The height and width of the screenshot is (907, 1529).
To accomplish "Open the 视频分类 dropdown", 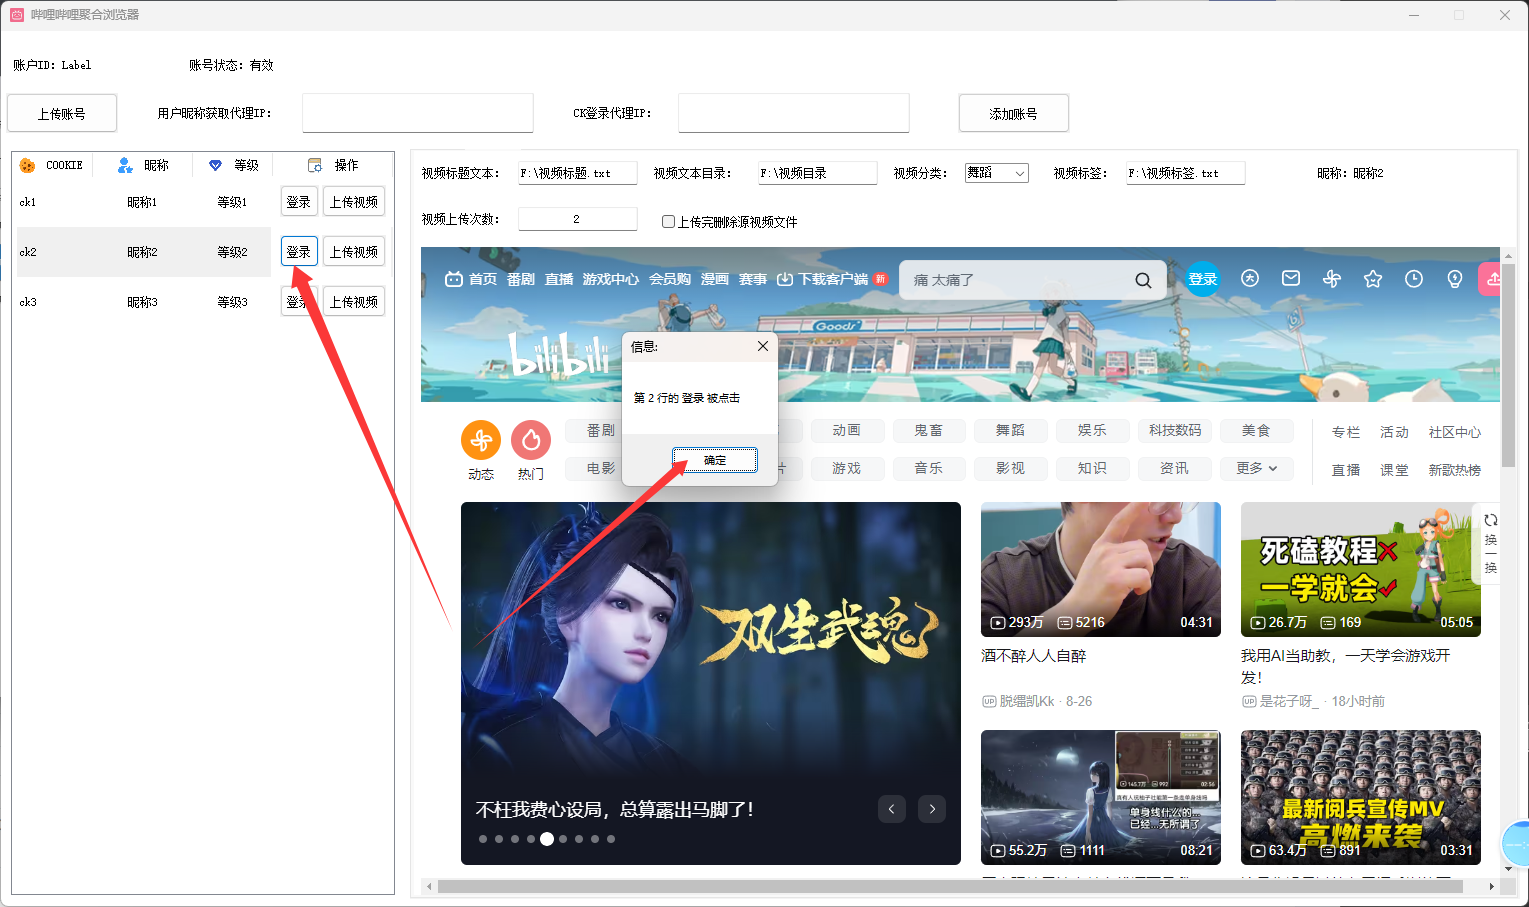I will point(996,173).
